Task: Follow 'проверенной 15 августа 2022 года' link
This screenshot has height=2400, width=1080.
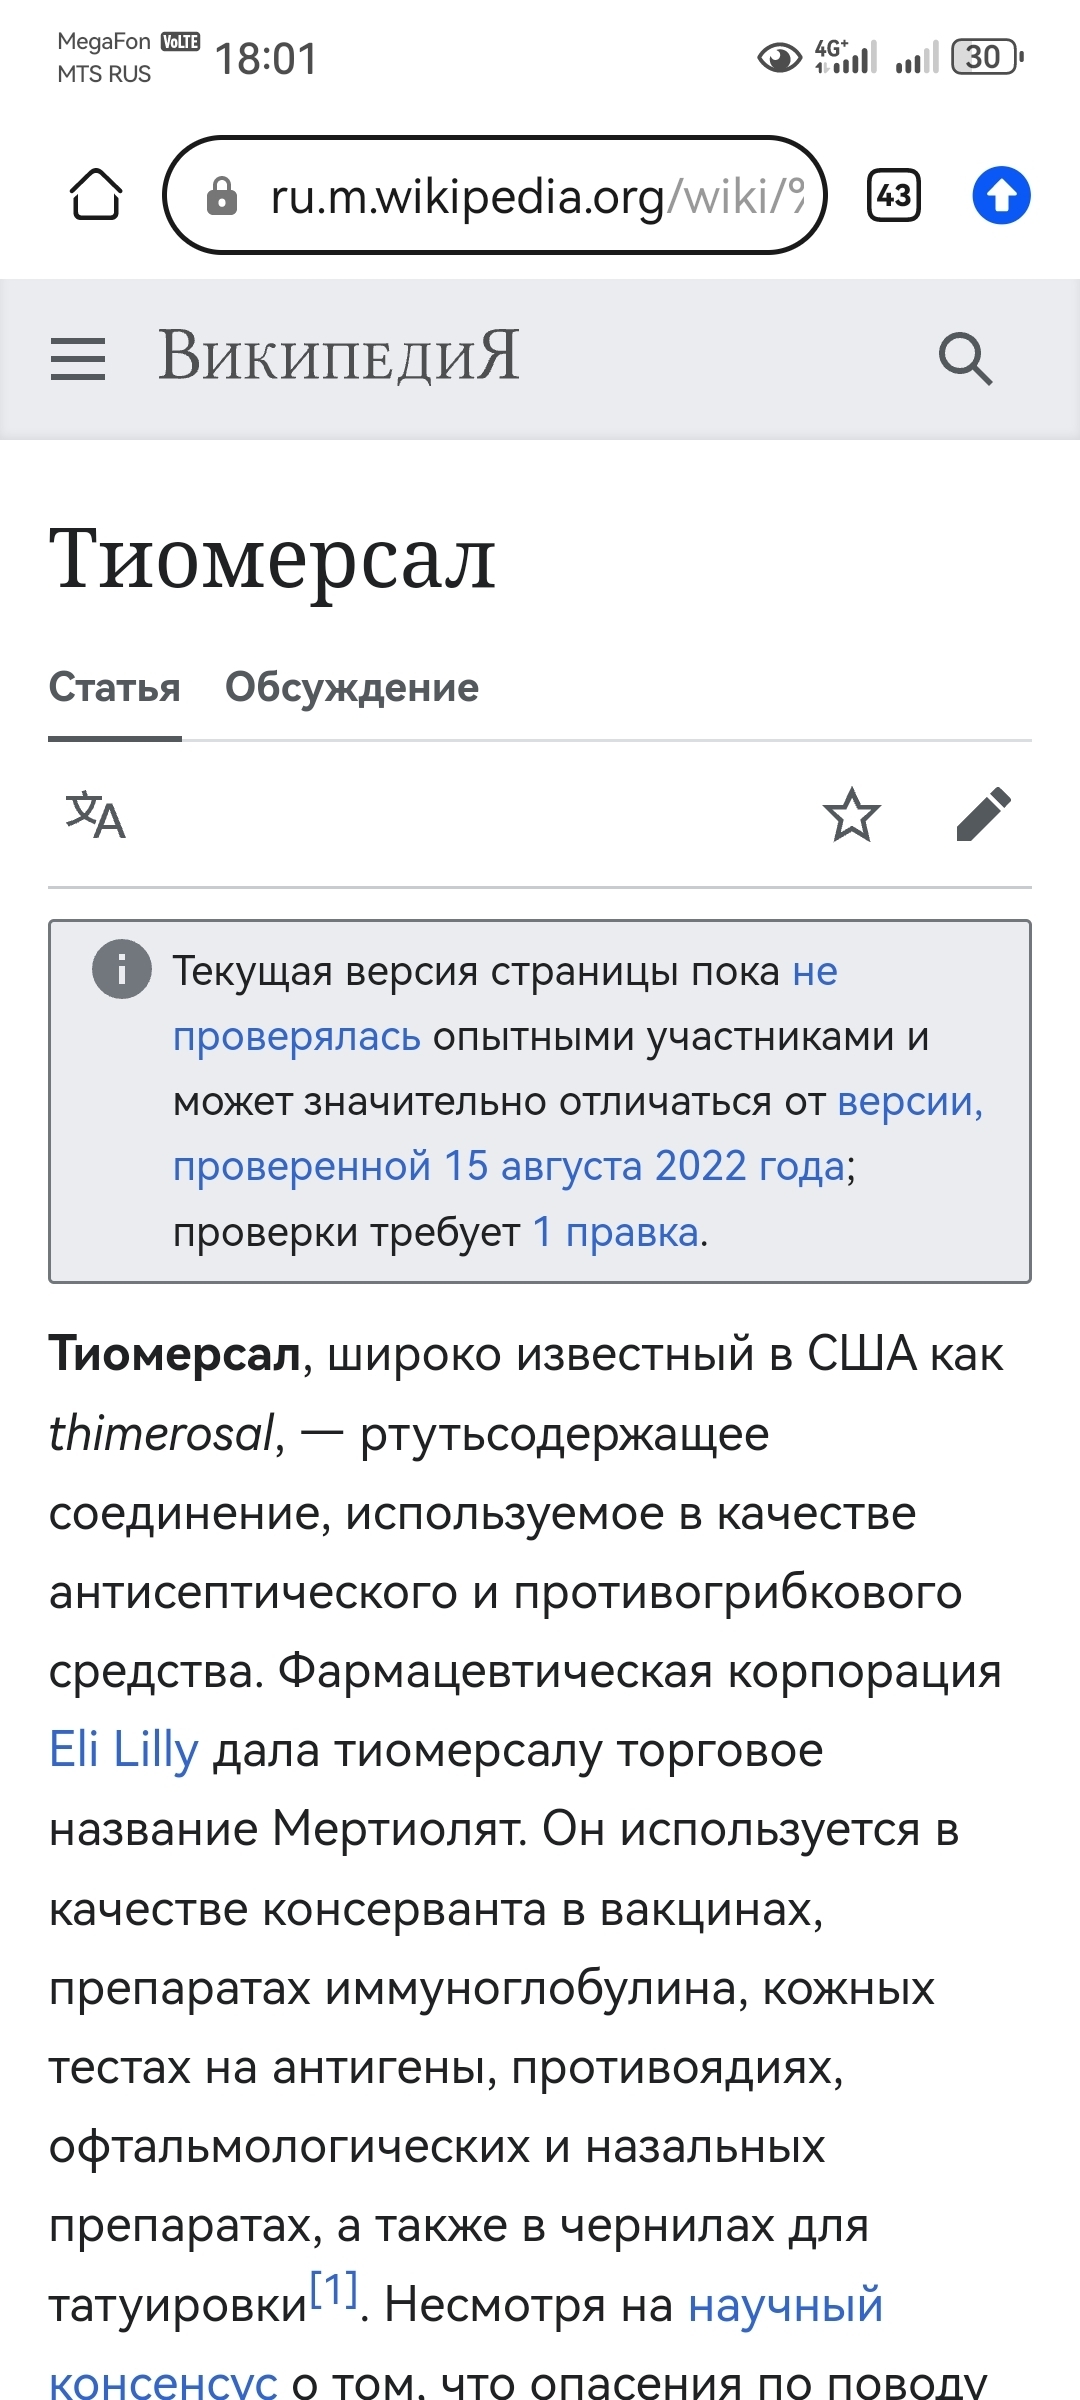Action: coord(510,1167)
